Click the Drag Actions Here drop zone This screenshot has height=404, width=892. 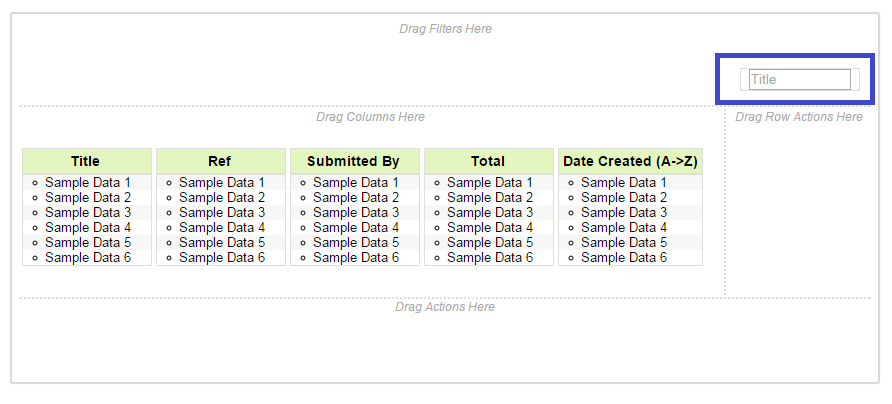pos(445,307)
